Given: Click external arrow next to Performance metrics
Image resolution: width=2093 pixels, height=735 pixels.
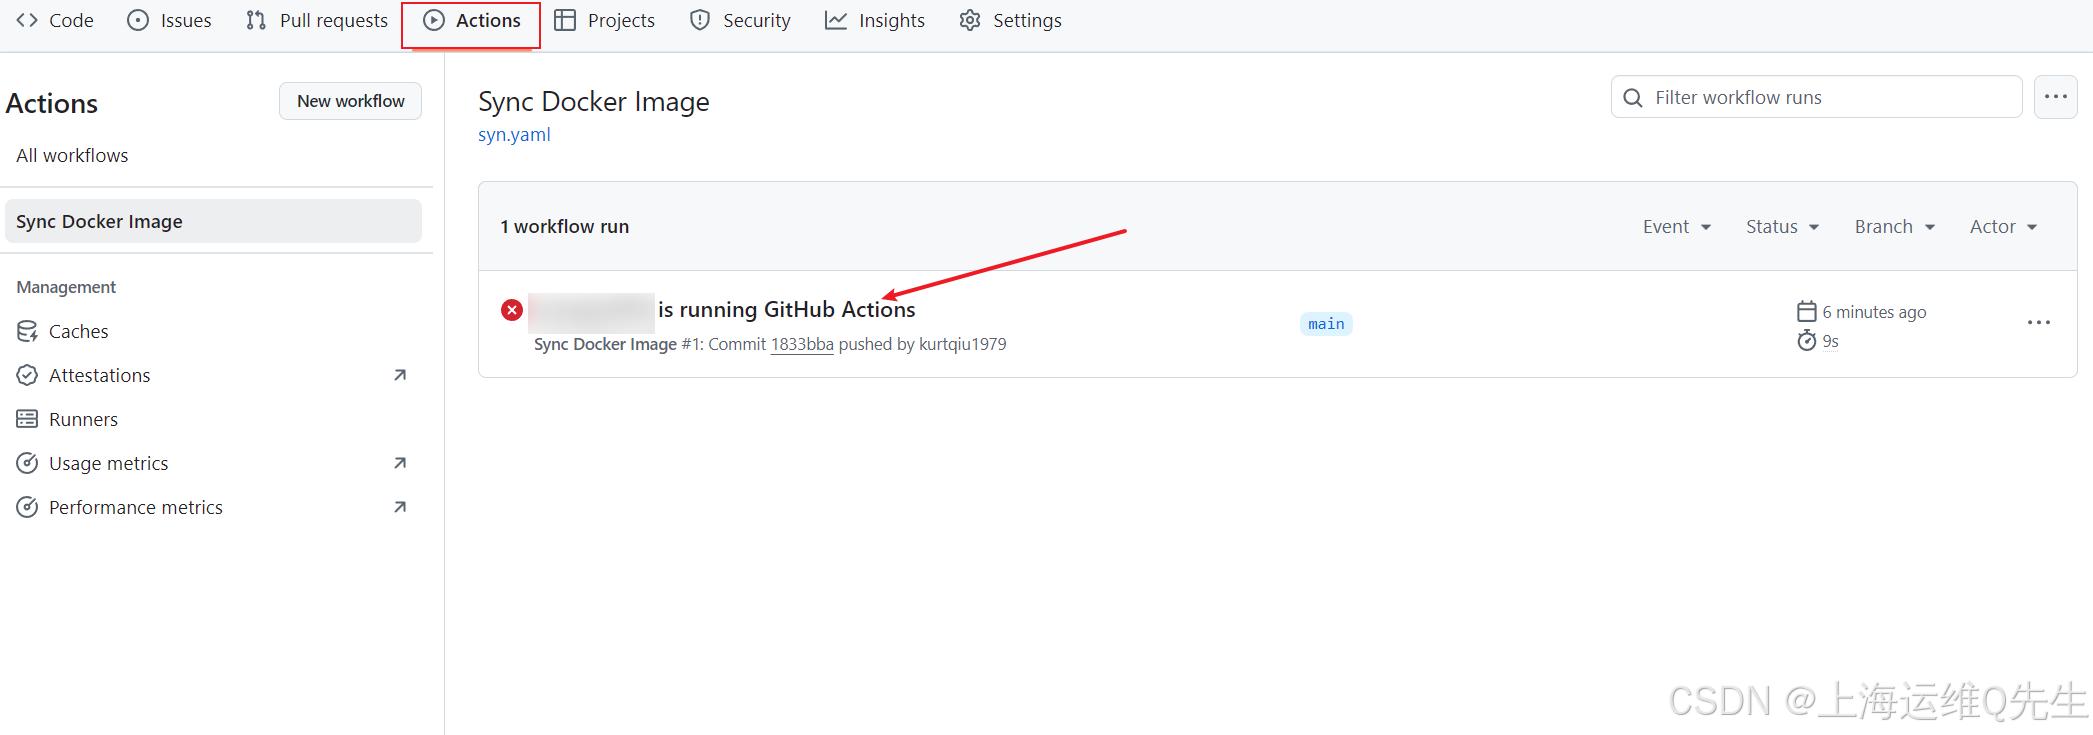Looking at the screenshot, I should coord(400,507).
